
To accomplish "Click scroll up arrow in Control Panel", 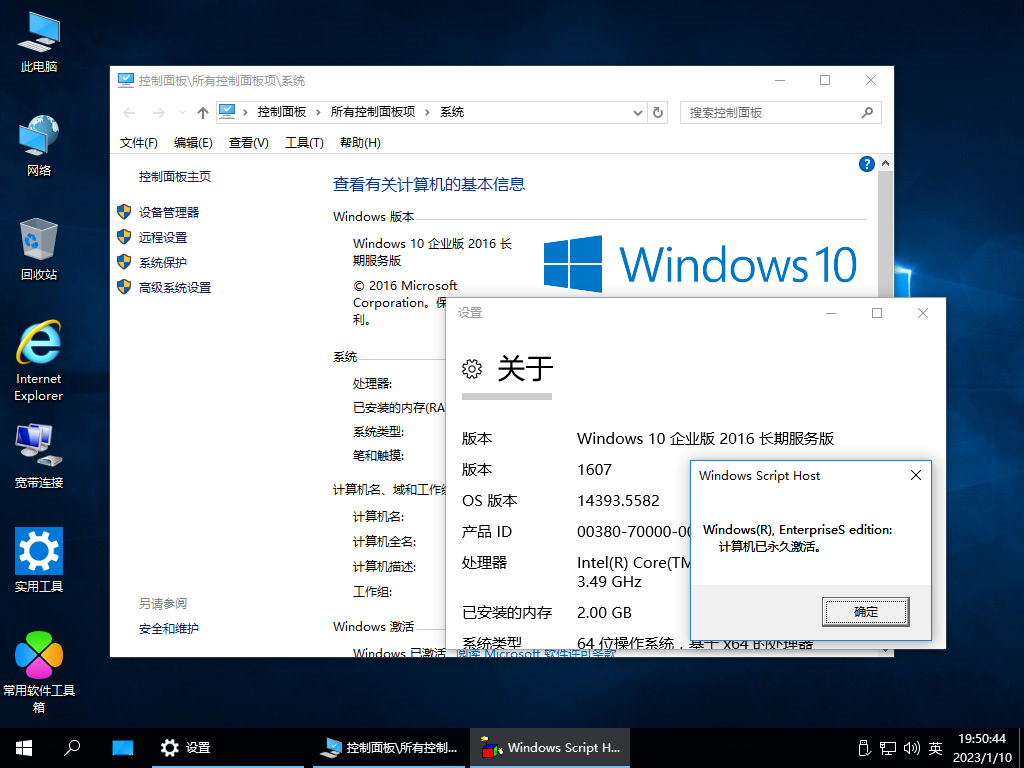I will pyautogui.click(x=886, y=163).
